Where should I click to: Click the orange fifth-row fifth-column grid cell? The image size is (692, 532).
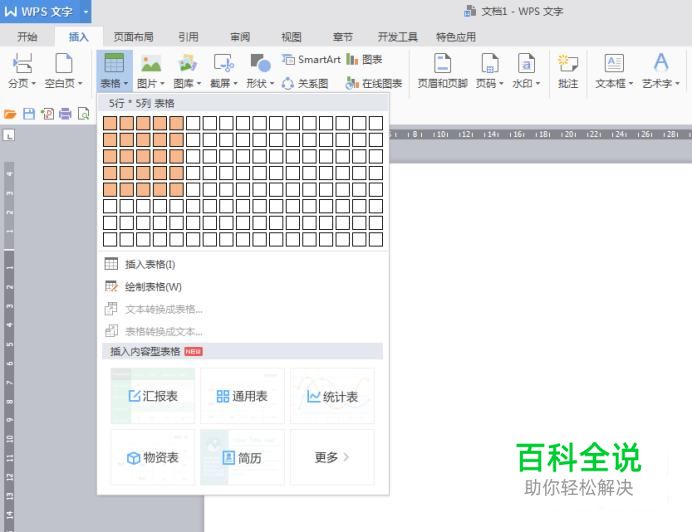click(177, 189)
